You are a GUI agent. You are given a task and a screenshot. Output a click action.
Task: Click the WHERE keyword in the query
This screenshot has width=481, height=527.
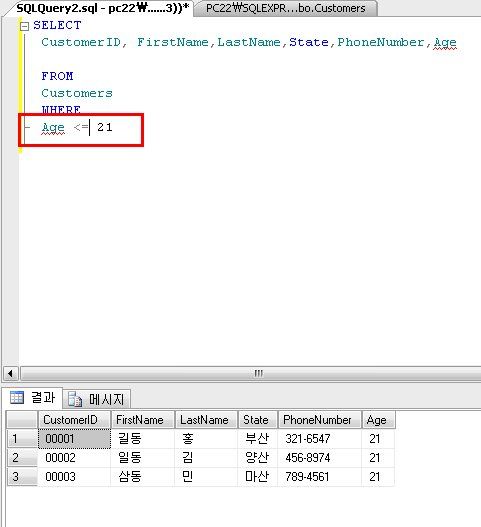[x=61, y=109]
